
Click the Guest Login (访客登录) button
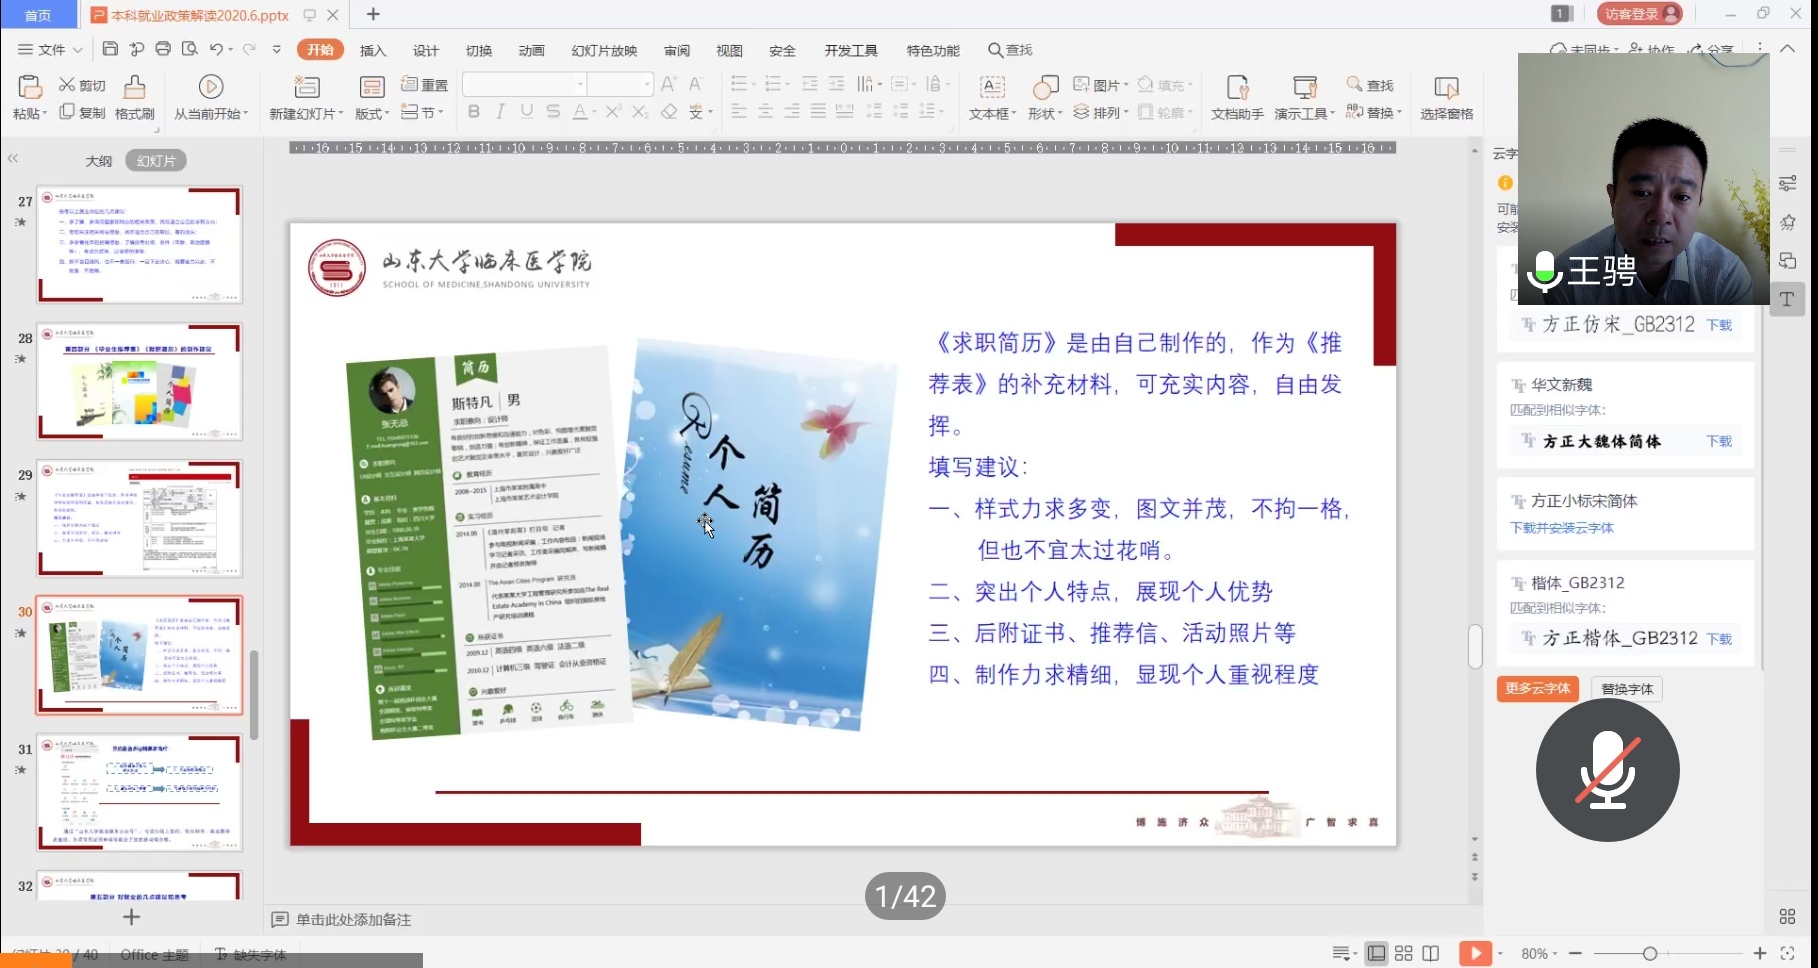pos(1640,14)
